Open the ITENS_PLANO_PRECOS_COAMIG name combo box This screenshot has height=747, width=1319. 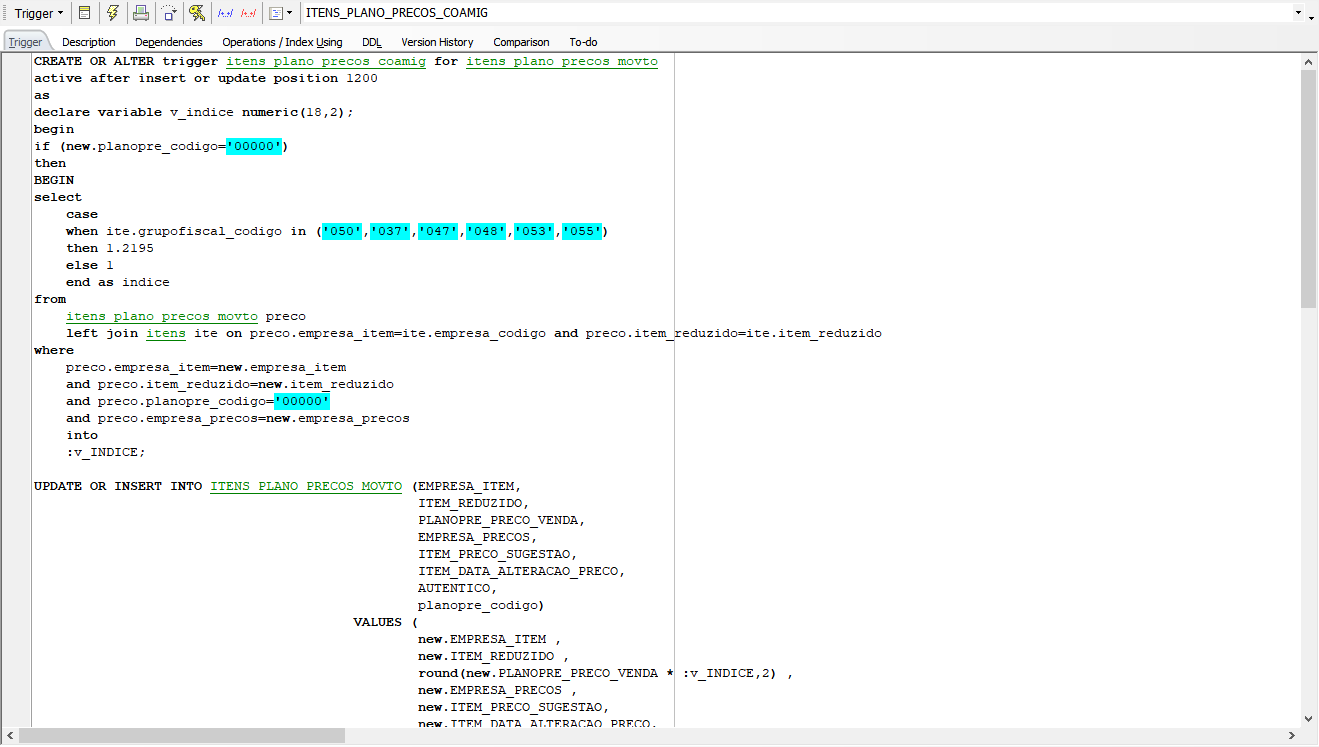click(804, 13)
